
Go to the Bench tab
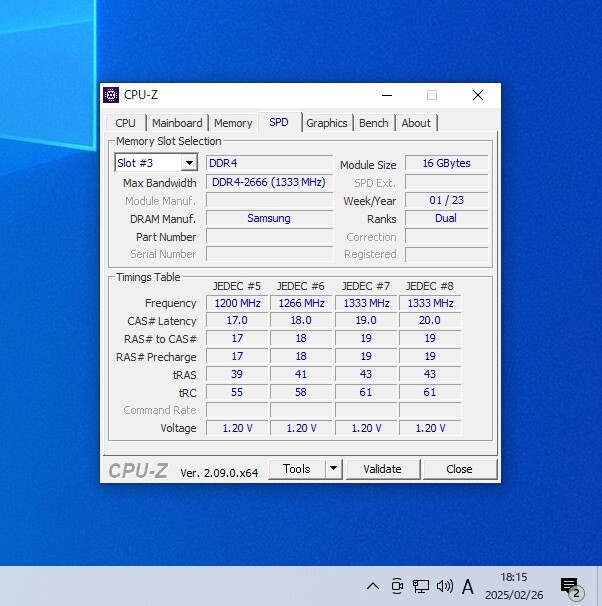pos(374,123)
